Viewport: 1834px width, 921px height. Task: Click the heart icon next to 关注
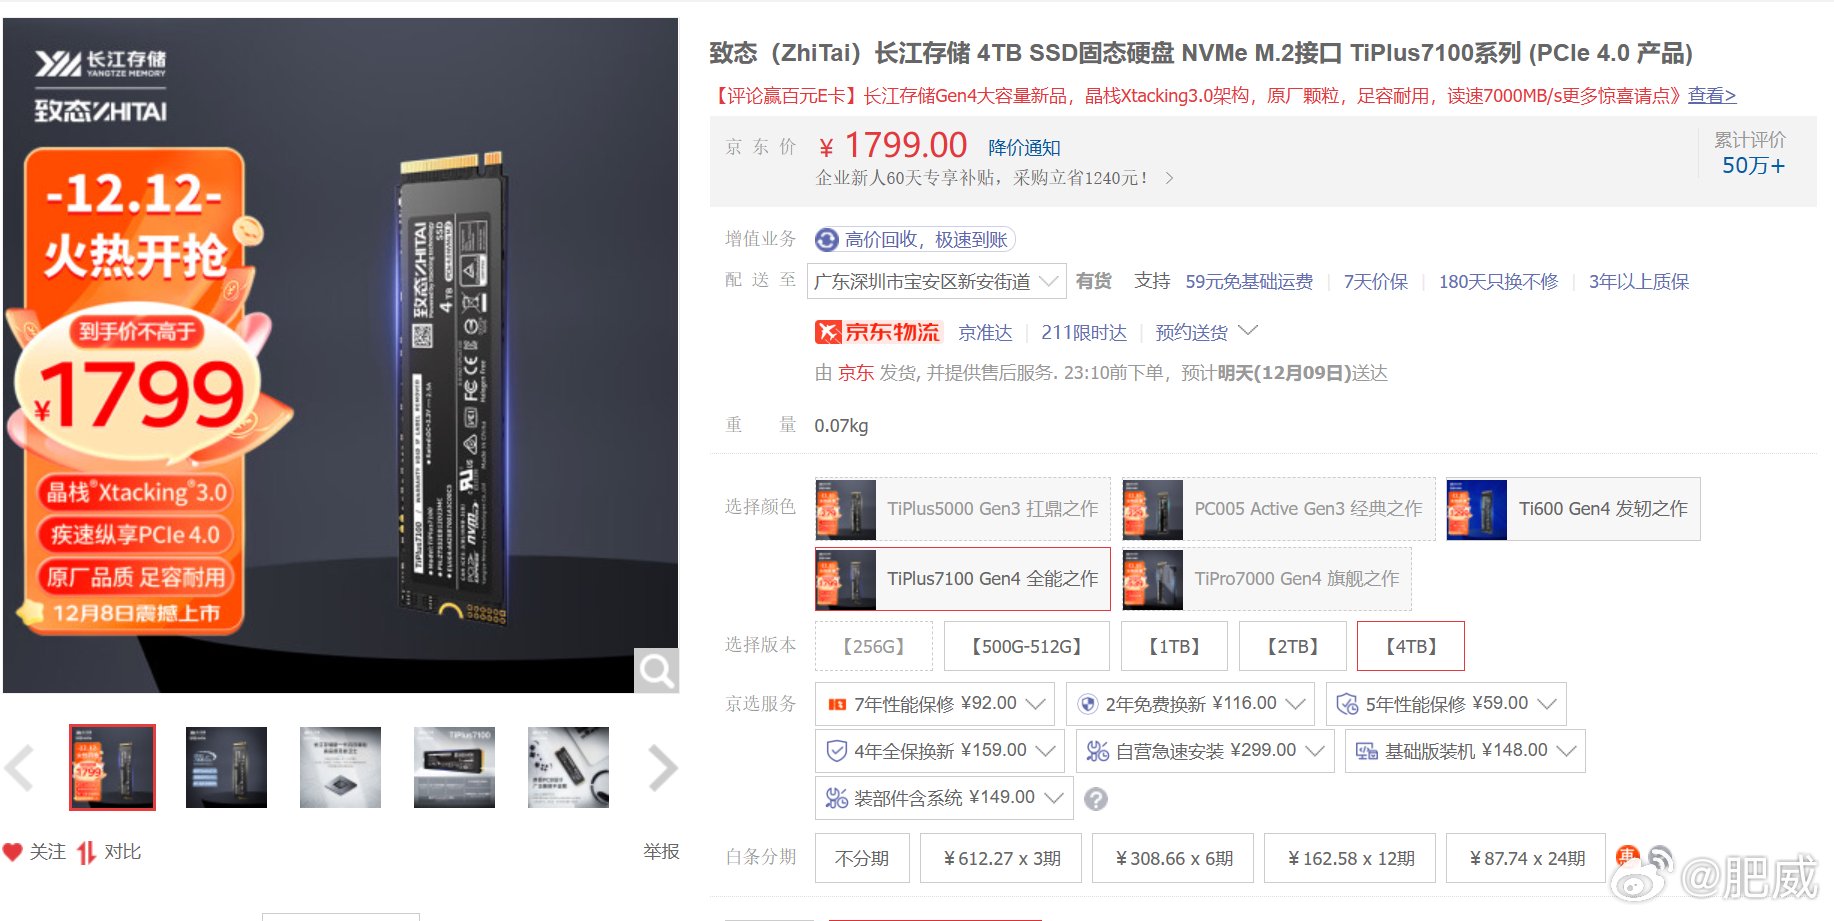(x=15, y=851)
